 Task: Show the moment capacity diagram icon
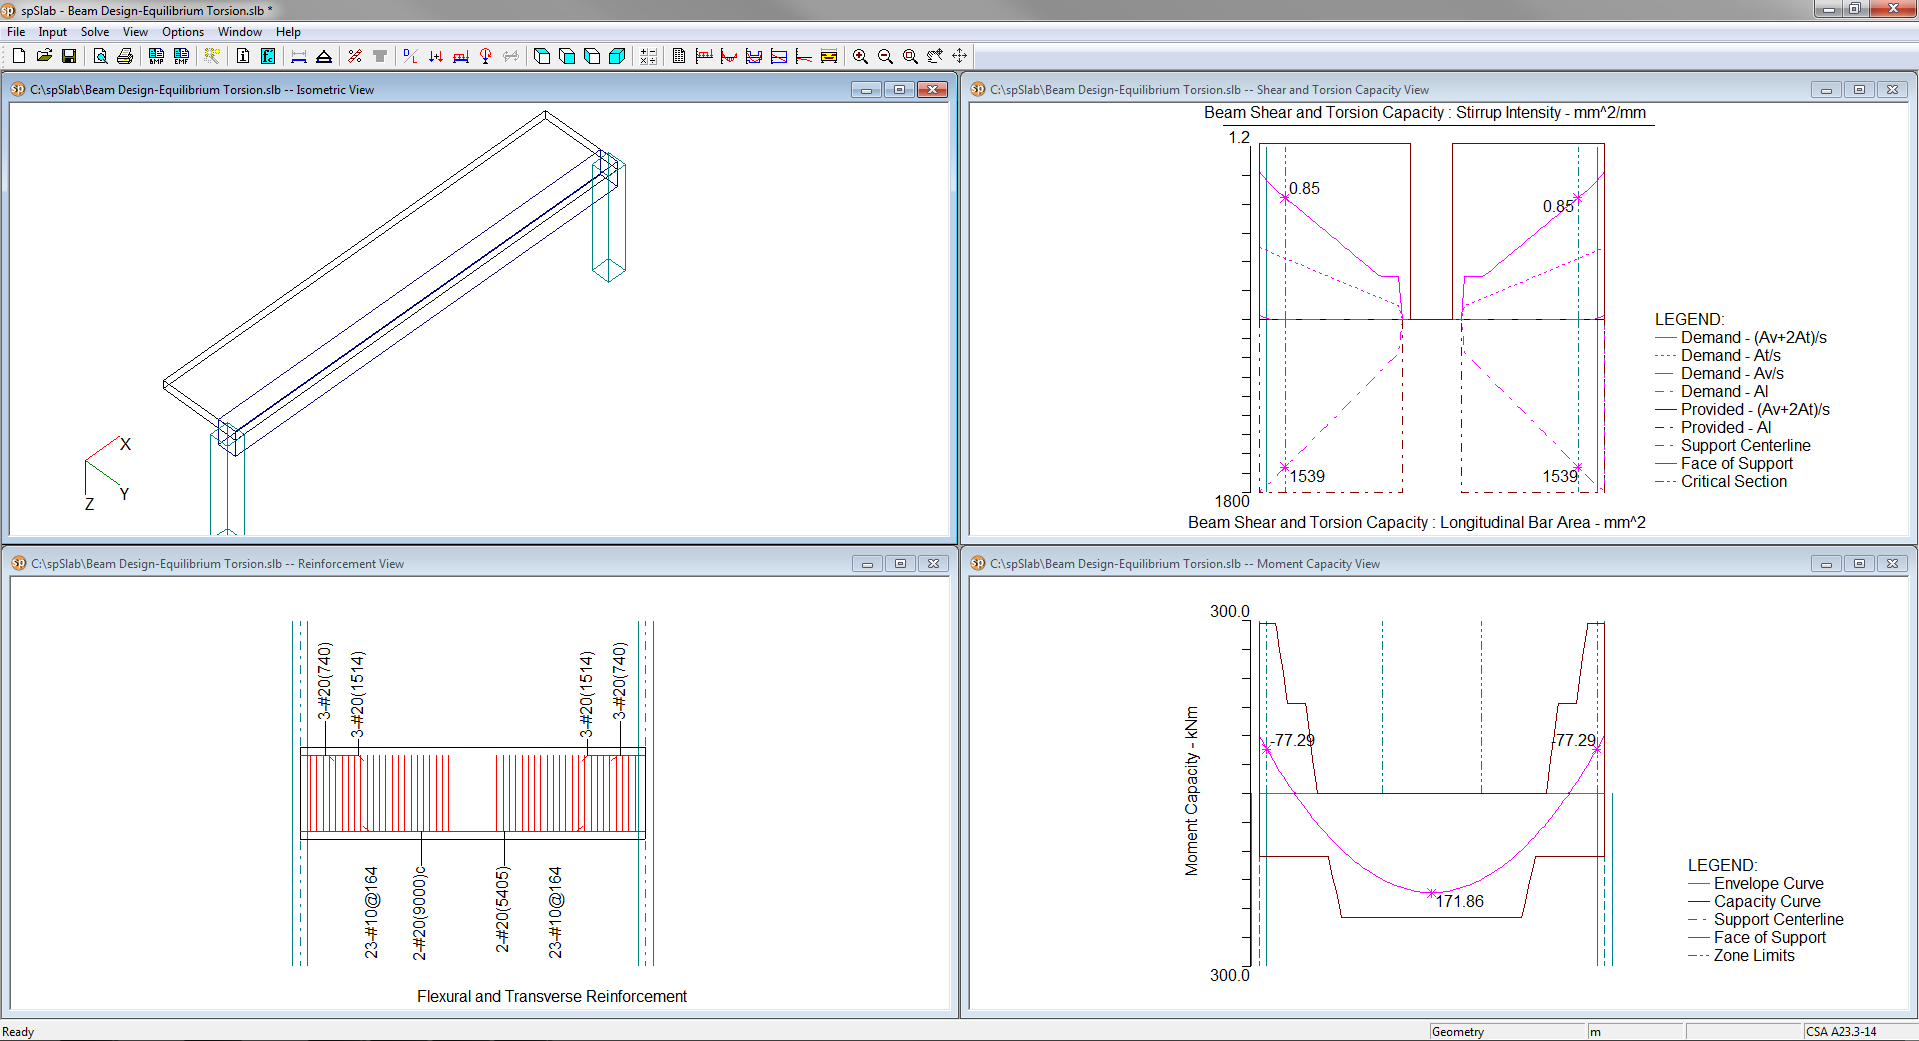754,56
